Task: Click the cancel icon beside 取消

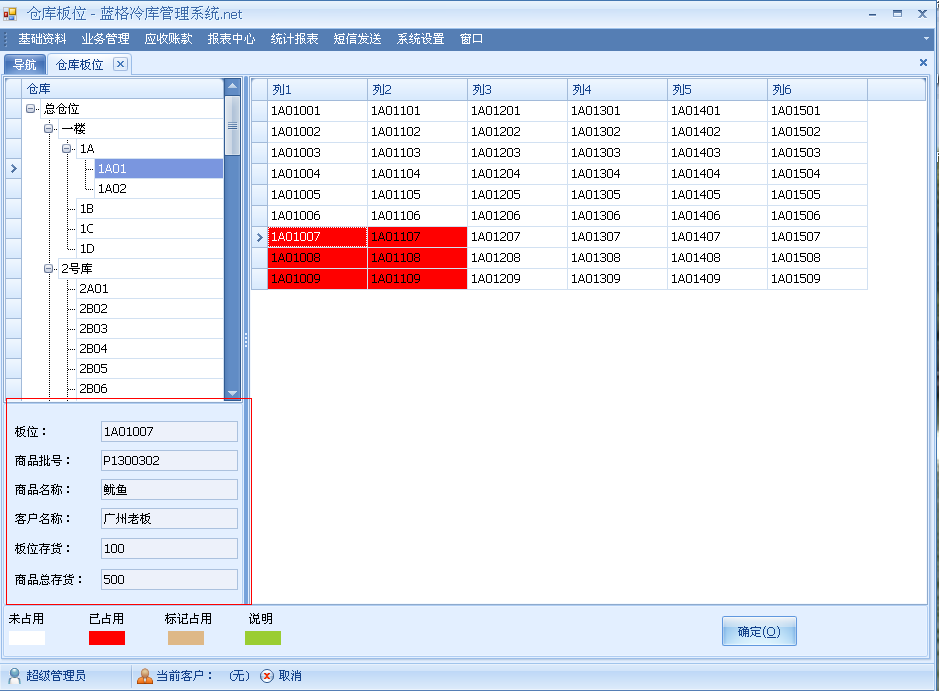Action: pyautogui.click(x=267, y=676)
